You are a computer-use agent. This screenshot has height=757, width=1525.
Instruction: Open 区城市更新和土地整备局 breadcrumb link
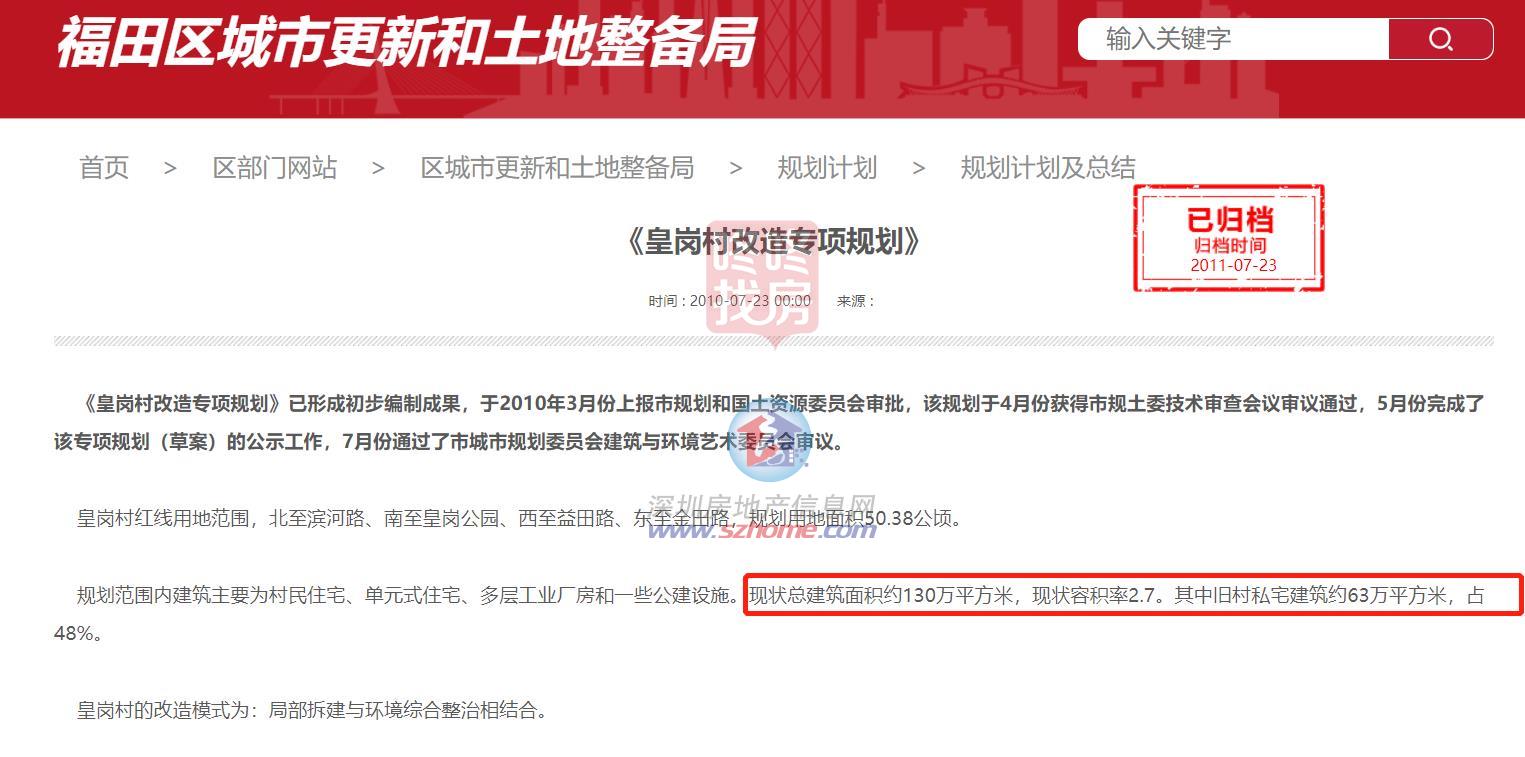[x=557, y=168]
